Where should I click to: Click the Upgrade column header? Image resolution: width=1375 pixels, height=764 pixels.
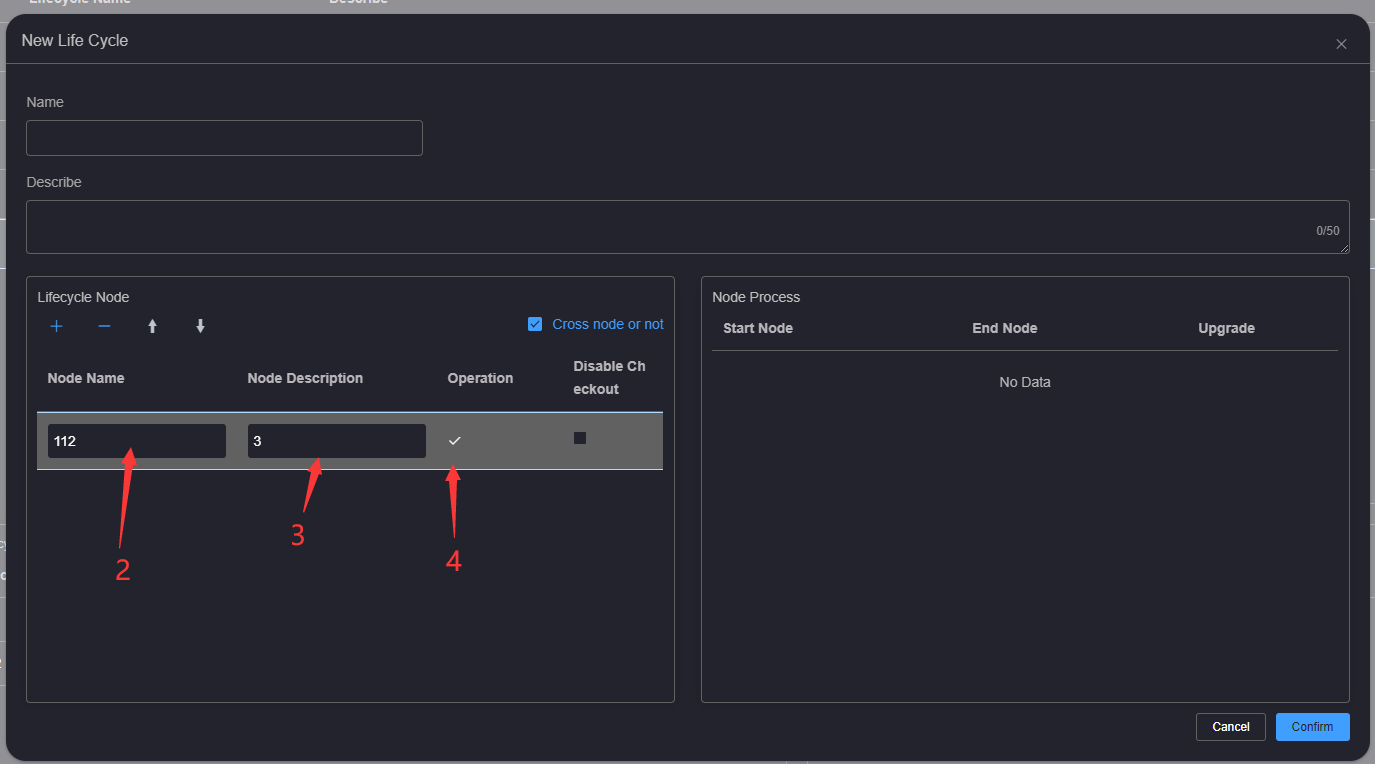(x=1226, y=328)
